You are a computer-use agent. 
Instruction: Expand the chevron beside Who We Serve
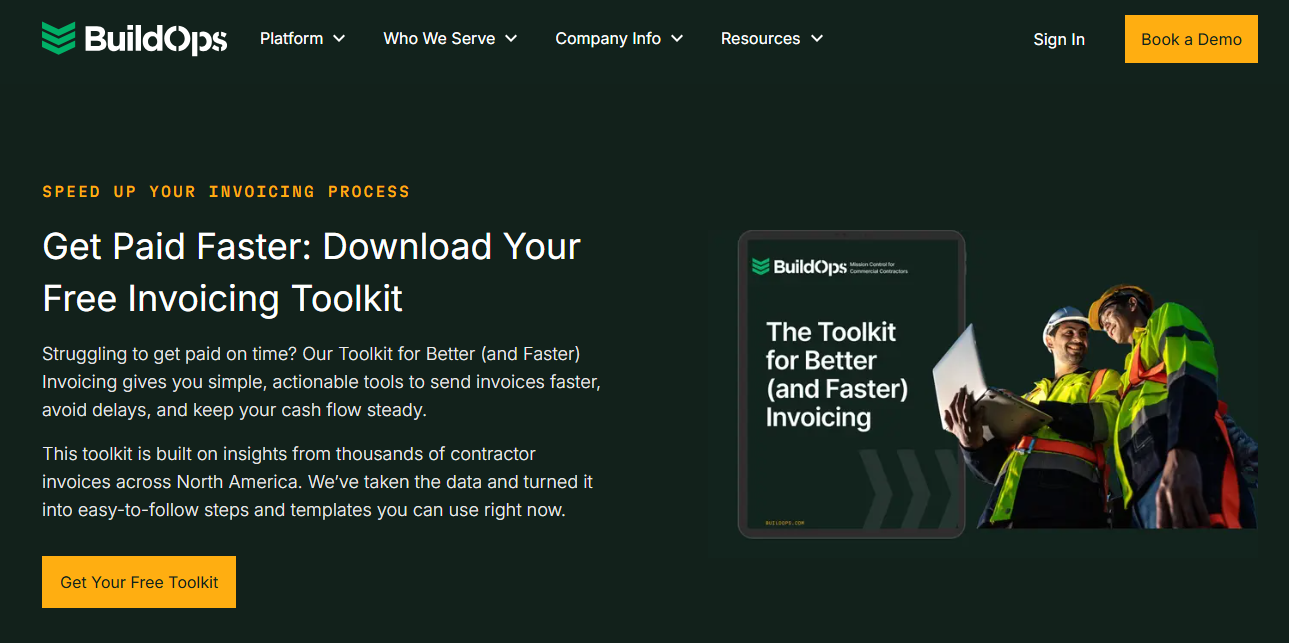(x=511, y=39)
